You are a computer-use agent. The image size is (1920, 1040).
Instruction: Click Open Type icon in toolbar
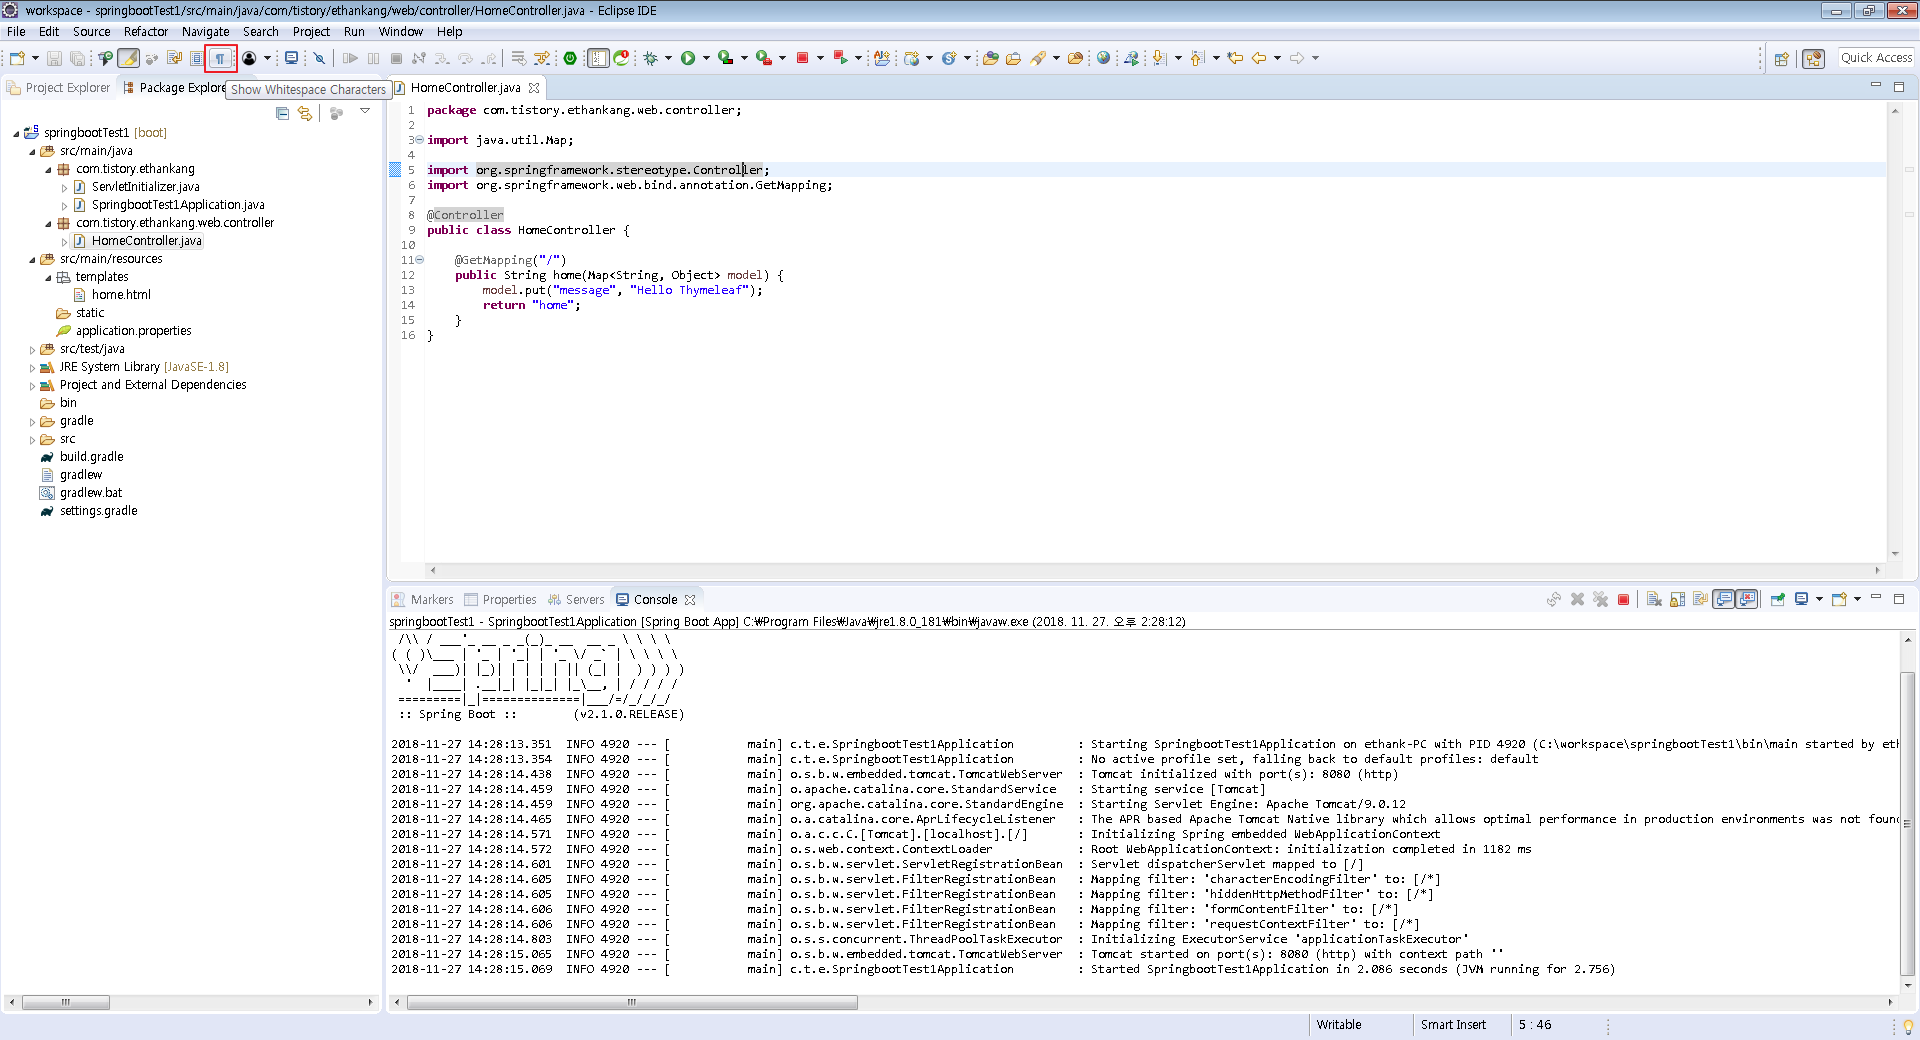pyautogui.click(x=990, y=58)
